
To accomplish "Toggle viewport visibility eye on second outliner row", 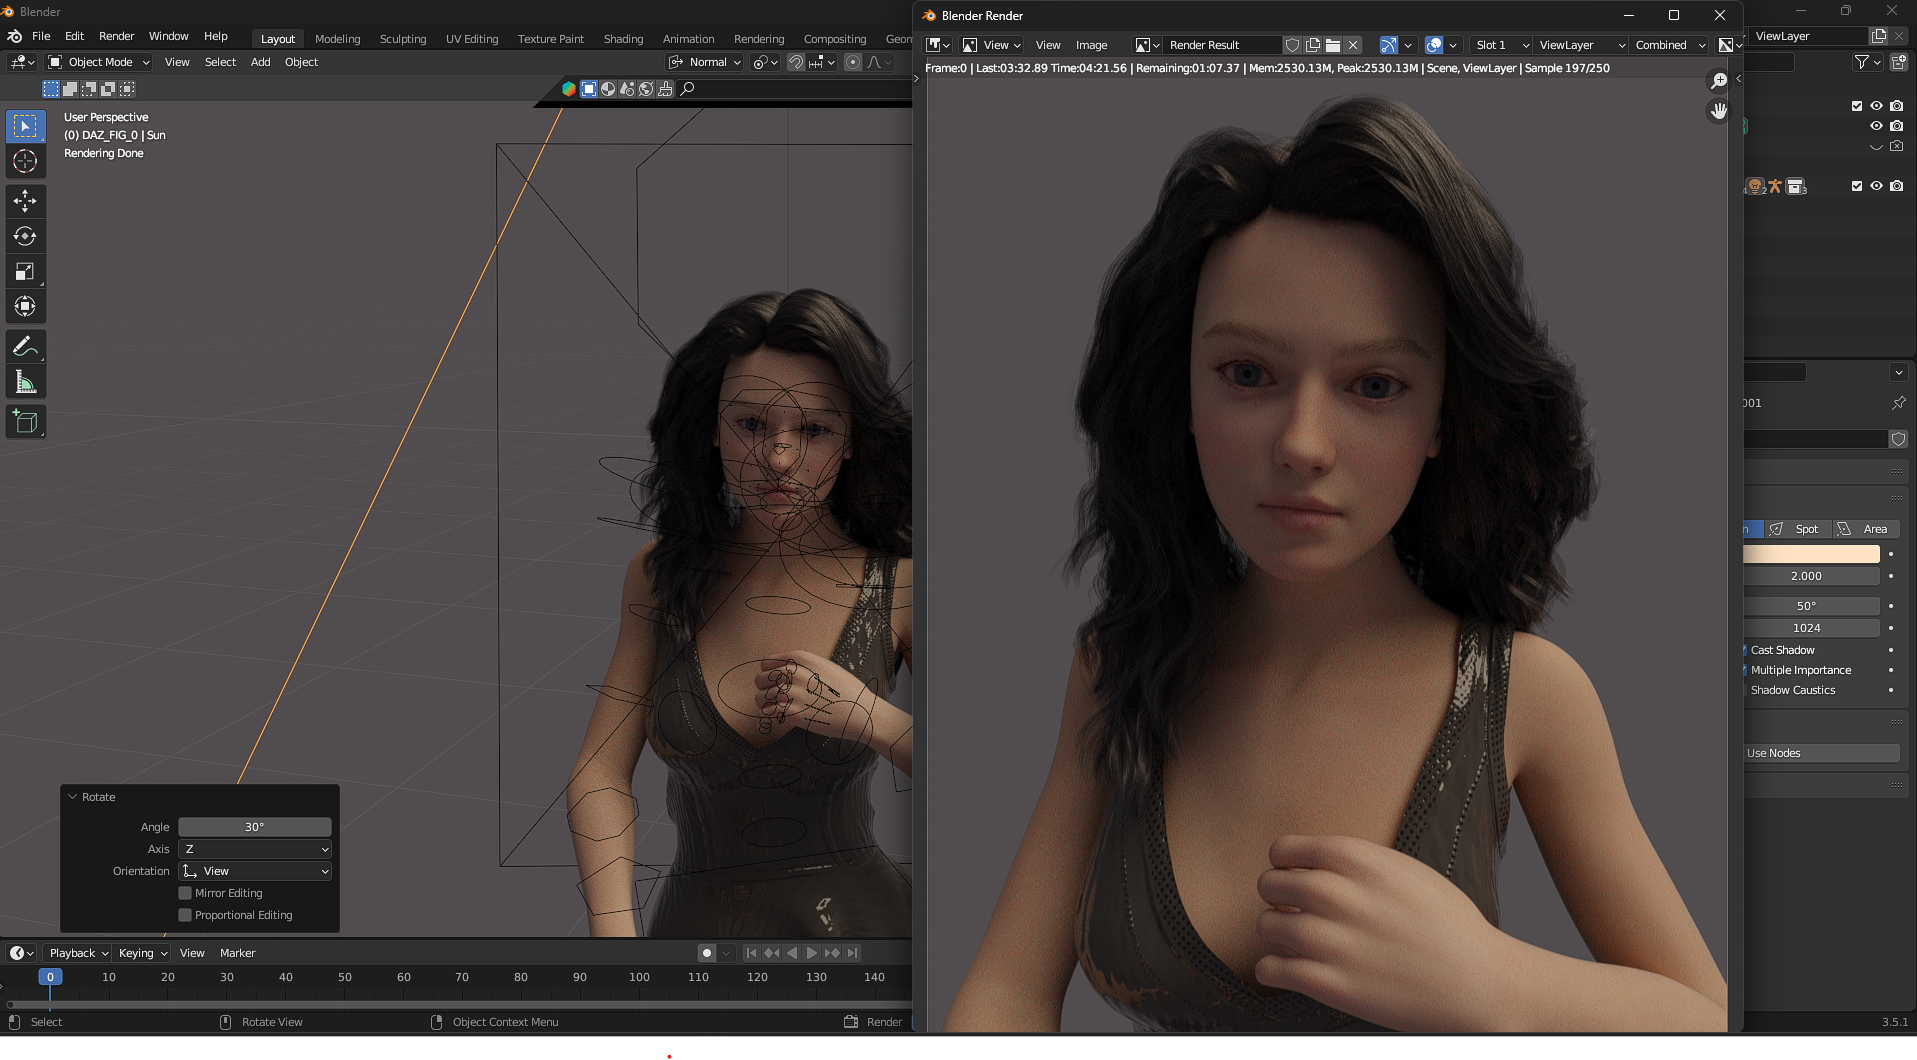I will (1876, 126).
